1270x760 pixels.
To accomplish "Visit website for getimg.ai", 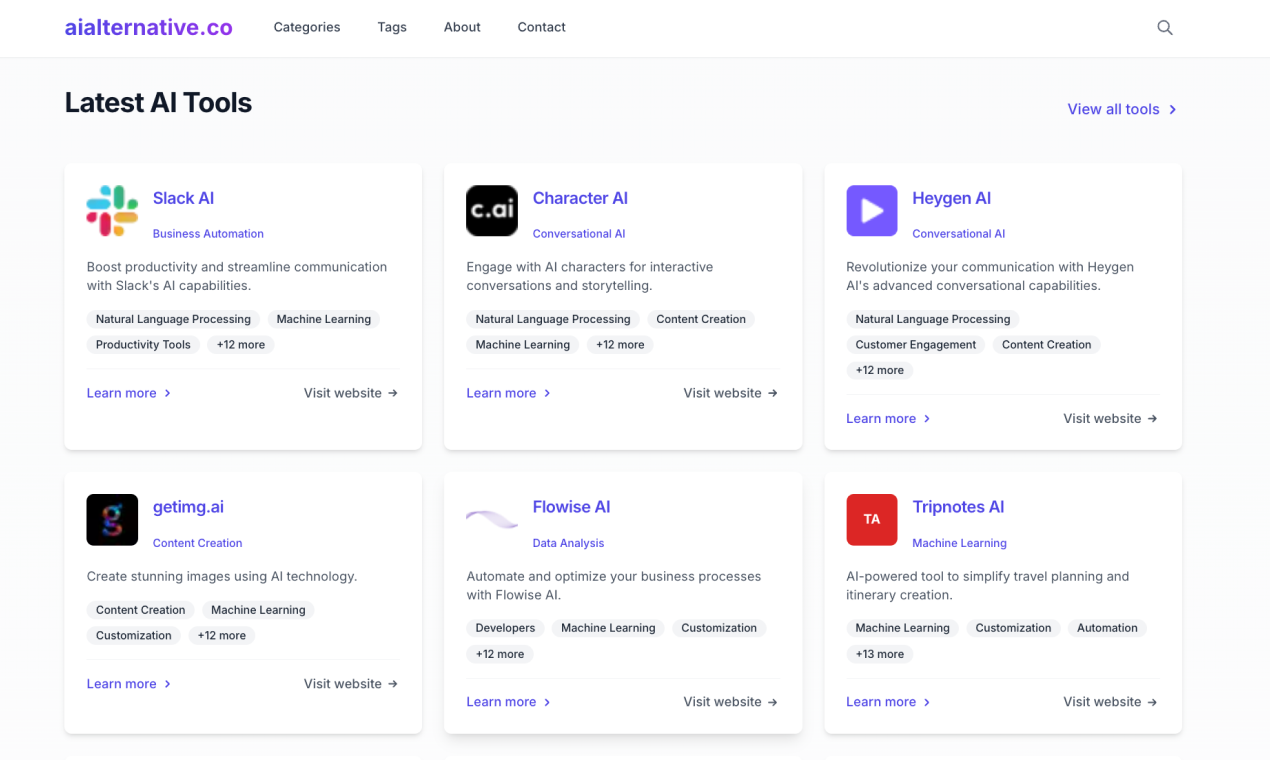I will (x=351, y=684).
